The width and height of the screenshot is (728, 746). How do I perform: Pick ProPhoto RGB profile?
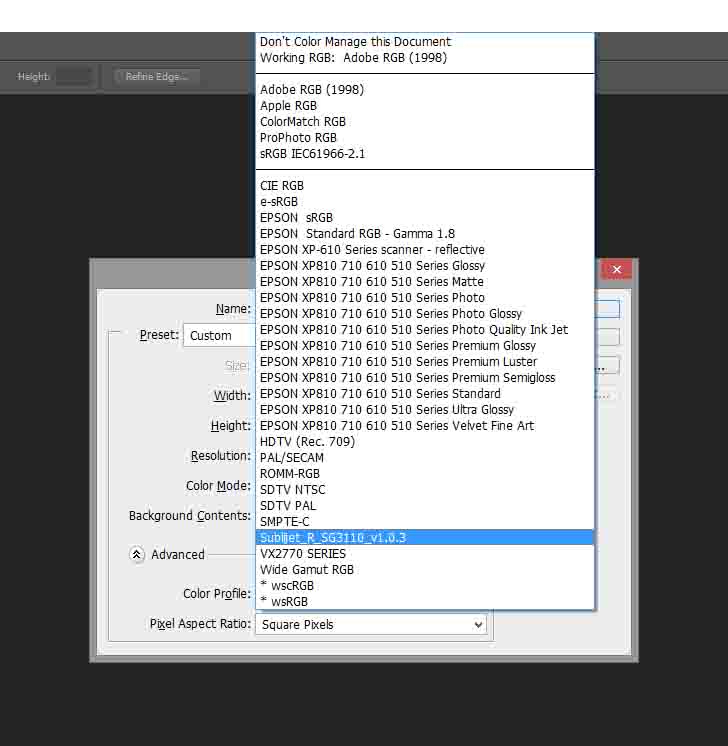pyautogui.click(x=425, y=138)
